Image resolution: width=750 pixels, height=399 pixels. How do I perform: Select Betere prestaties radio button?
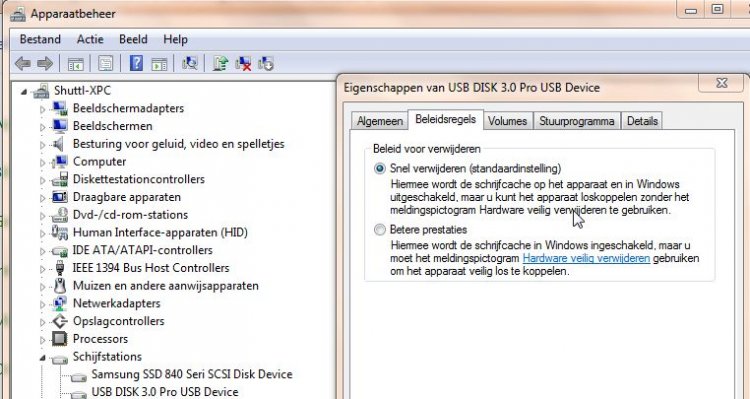click(380, 230)
